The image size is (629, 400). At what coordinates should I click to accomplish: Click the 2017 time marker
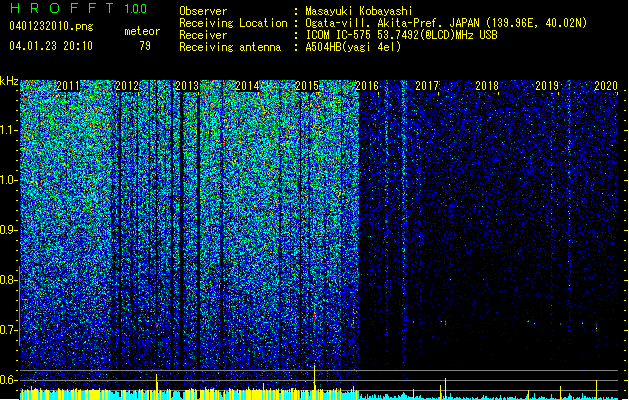point(427,86)
